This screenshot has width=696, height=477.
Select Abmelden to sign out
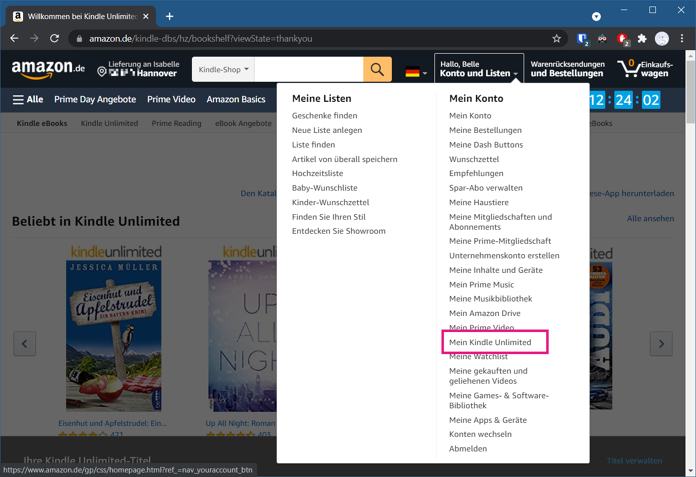468,449
